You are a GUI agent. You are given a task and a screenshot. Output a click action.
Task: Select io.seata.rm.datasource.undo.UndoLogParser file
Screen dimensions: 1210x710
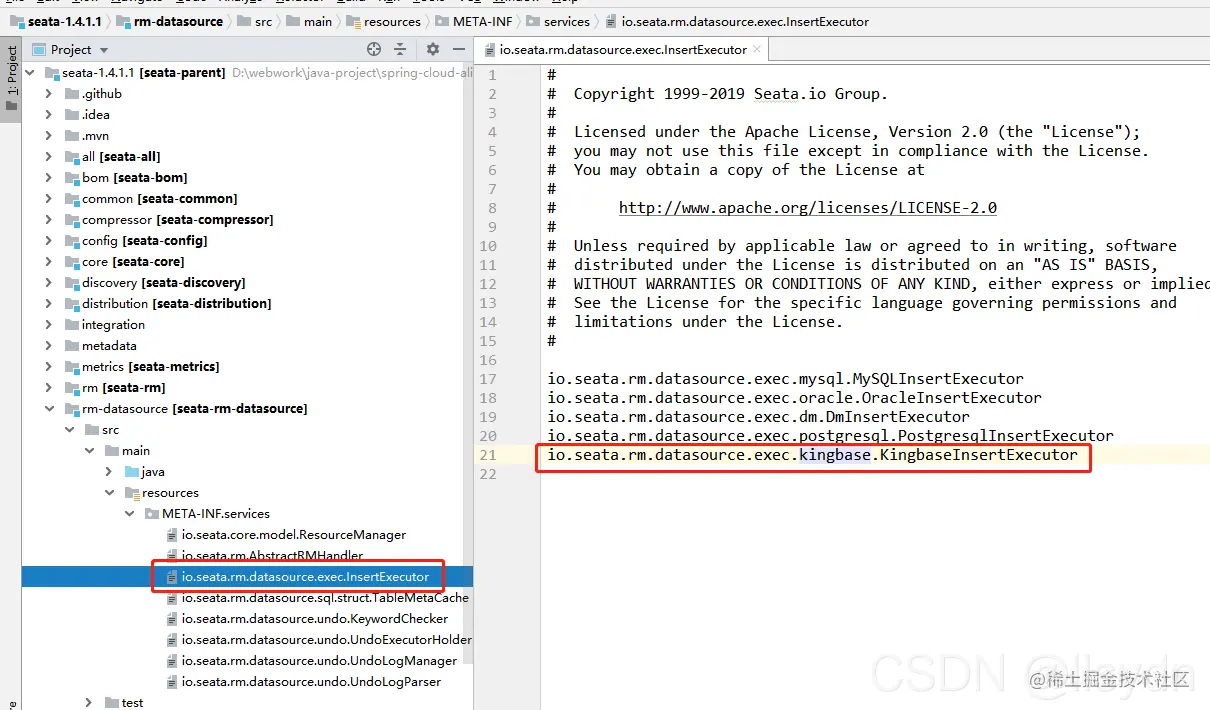click(247, 682)
